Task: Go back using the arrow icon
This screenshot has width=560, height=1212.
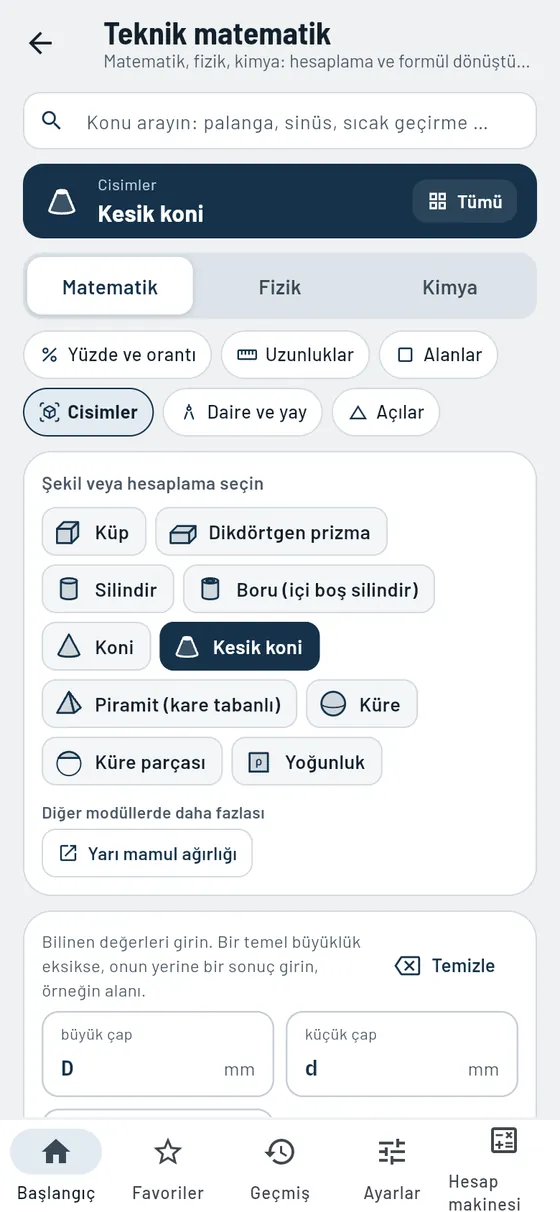Action: [x=40, y=43]
